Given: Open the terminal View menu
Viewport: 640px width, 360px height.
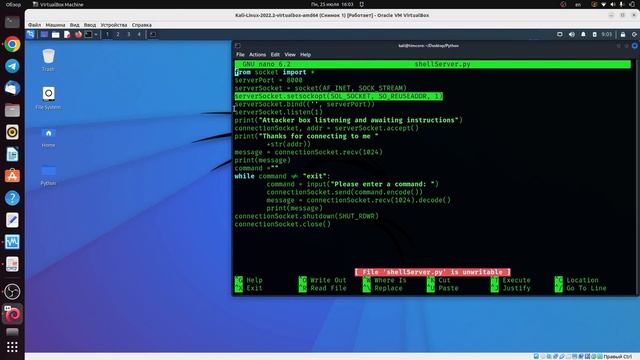Looking at the screenshot, I should pyautogui.click(x=290, y=55).
